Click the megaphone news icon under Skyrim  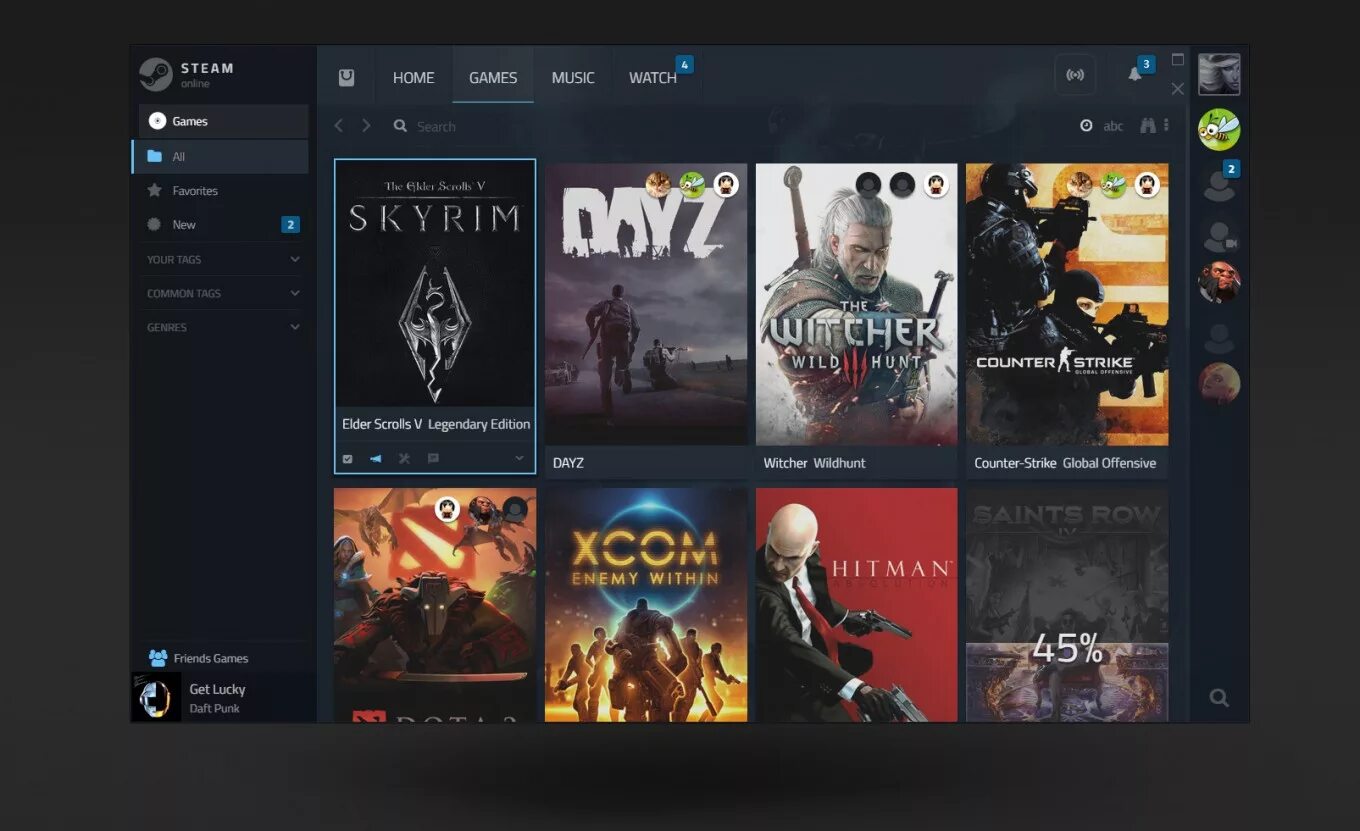point(376,459)
